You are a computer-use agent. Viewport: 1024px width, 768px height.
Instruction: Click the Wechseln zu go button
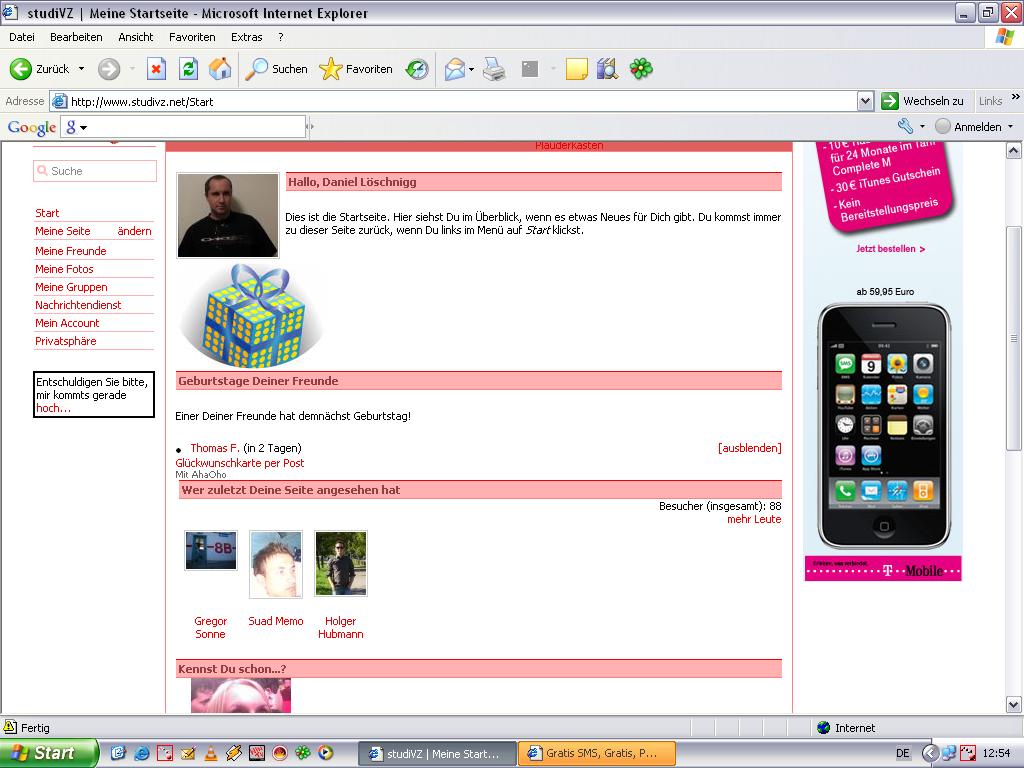922,101
